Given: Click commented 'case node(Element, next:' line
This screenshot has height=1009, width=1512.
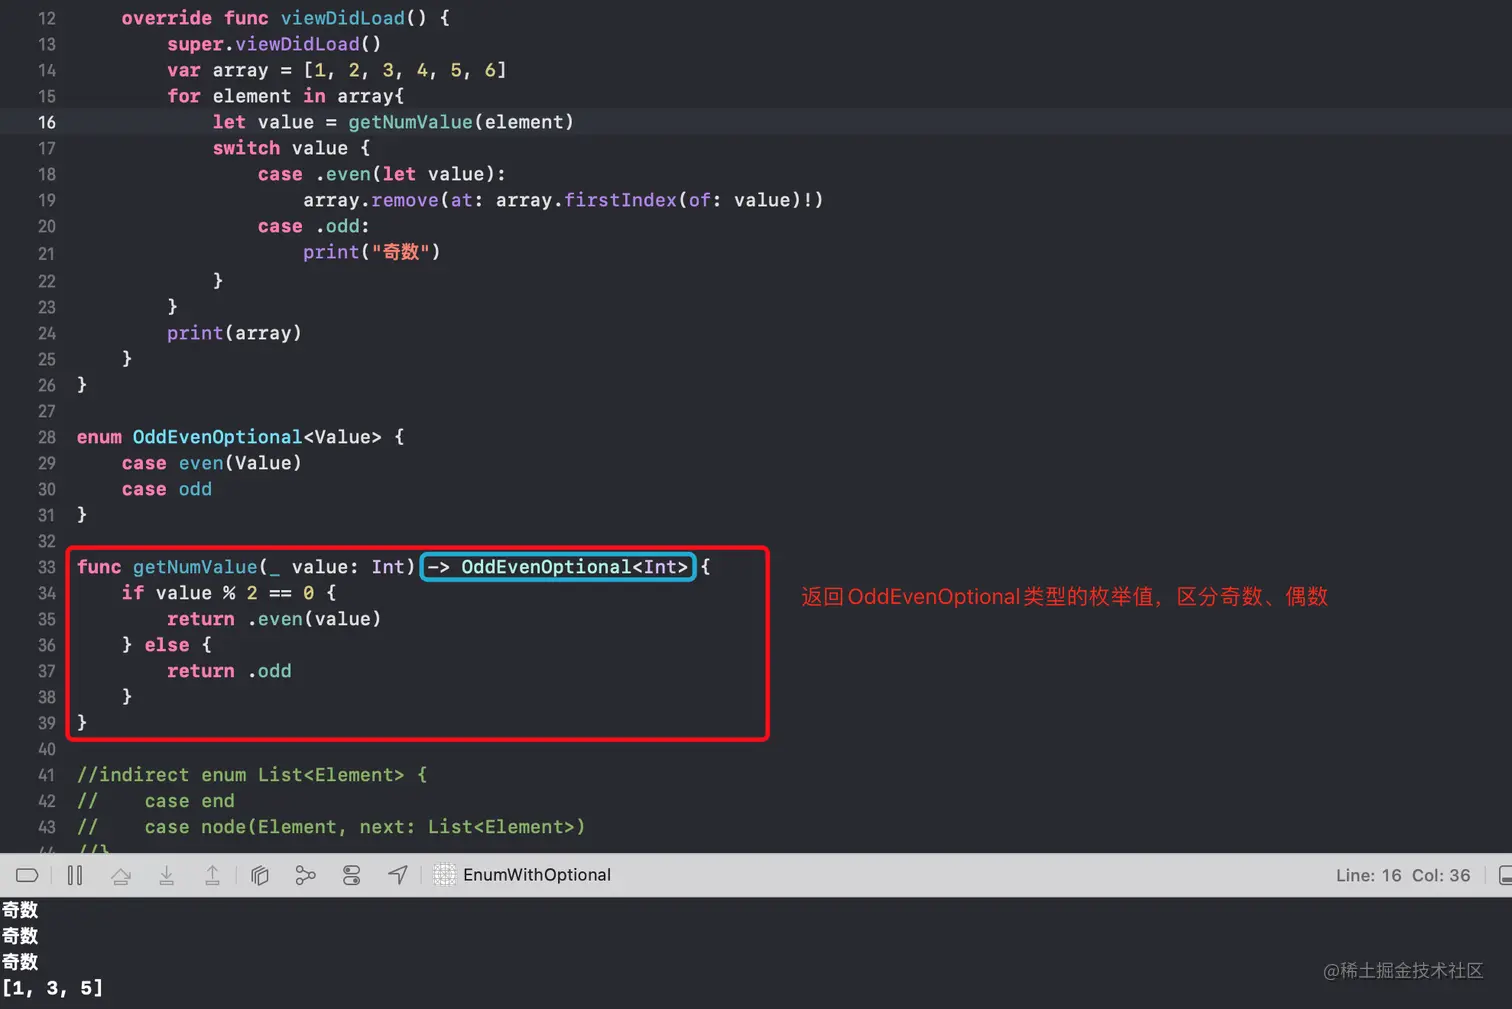Looking at the screenshot, I should (x=331, y=827).
